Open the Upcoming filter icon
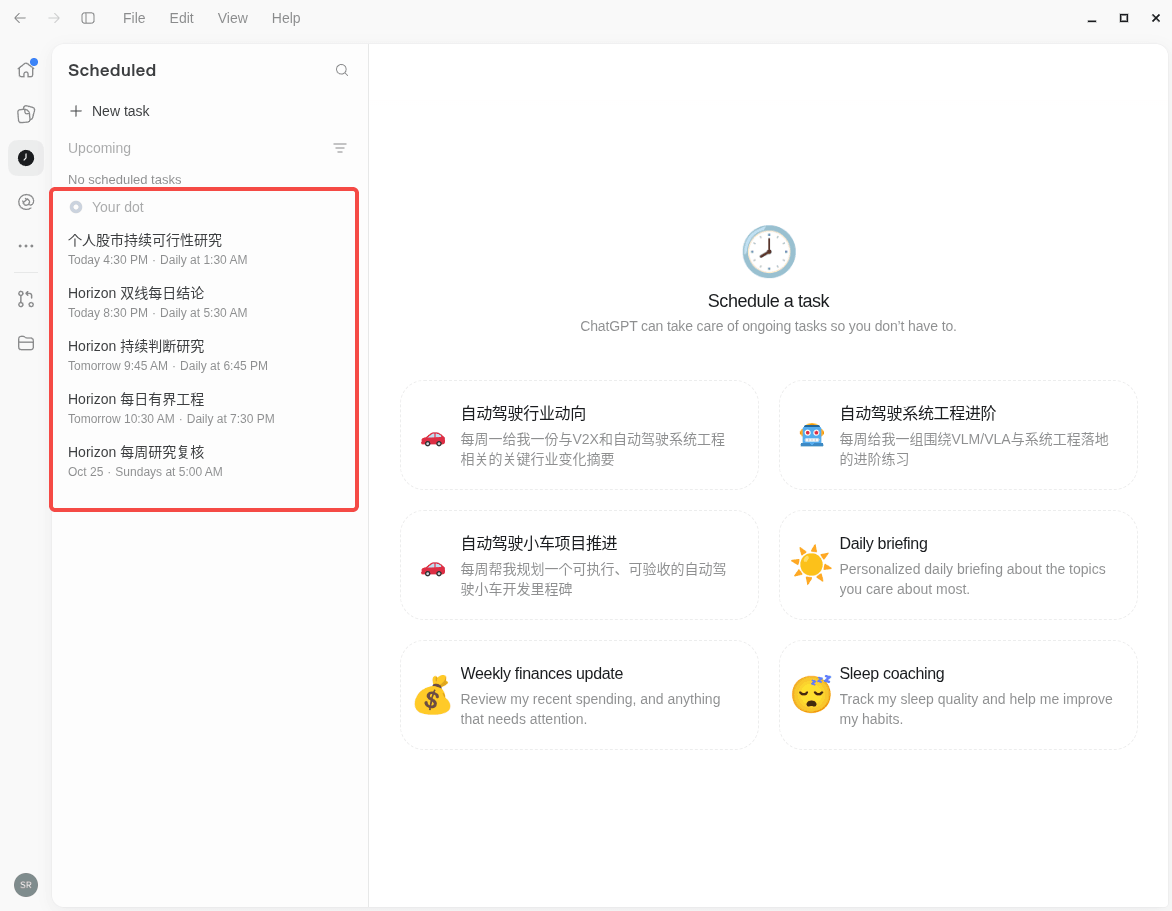The height and width of the screenshot is (911, 1172). pyautogui.click(x=339, y=148)
